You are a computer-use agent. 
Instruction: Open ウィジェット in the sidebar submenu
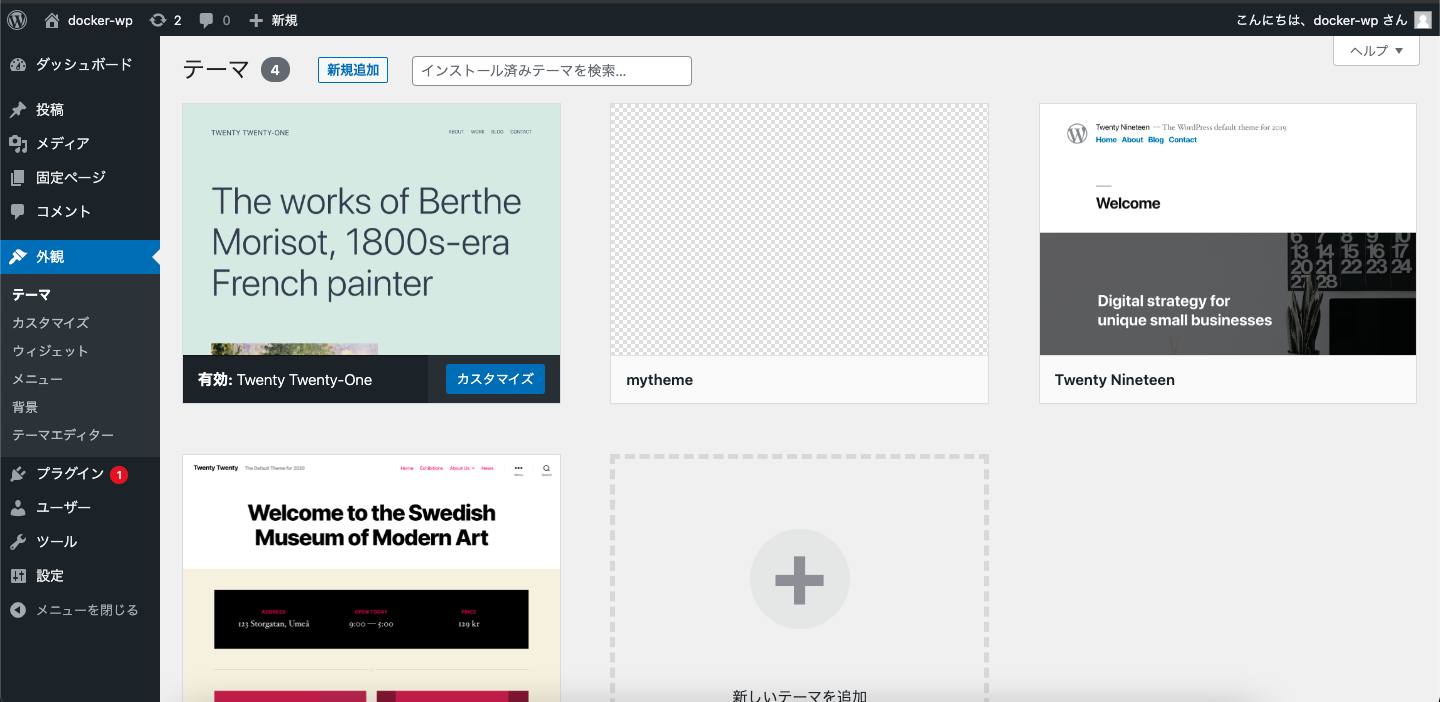50,351
